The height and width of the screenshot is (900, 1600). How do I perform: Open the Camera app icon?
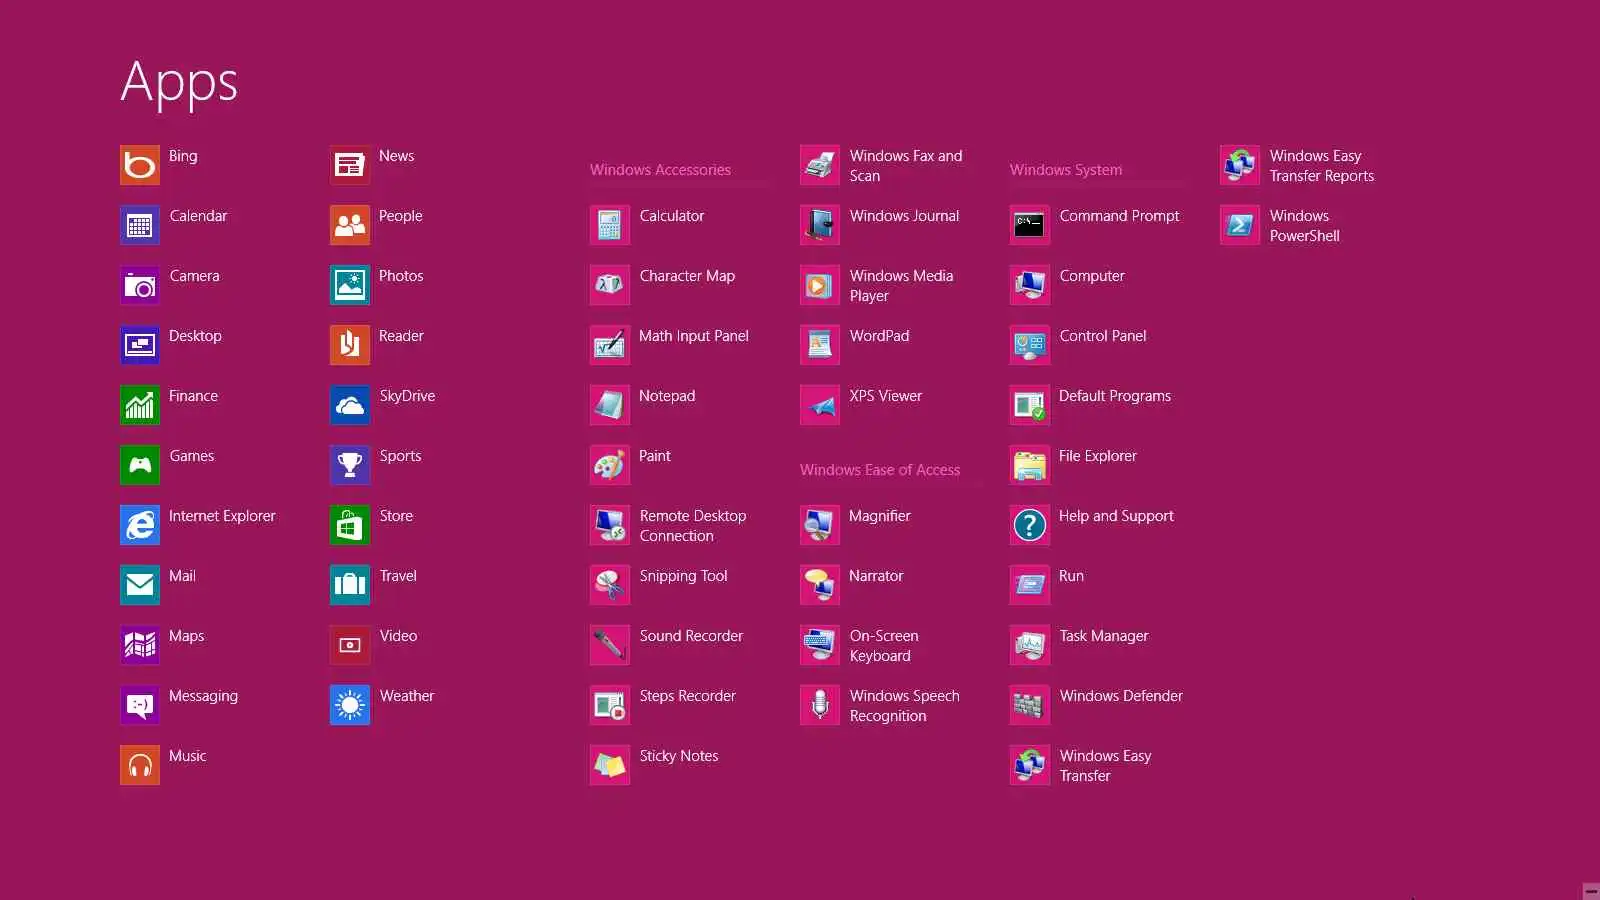point(140,285)
